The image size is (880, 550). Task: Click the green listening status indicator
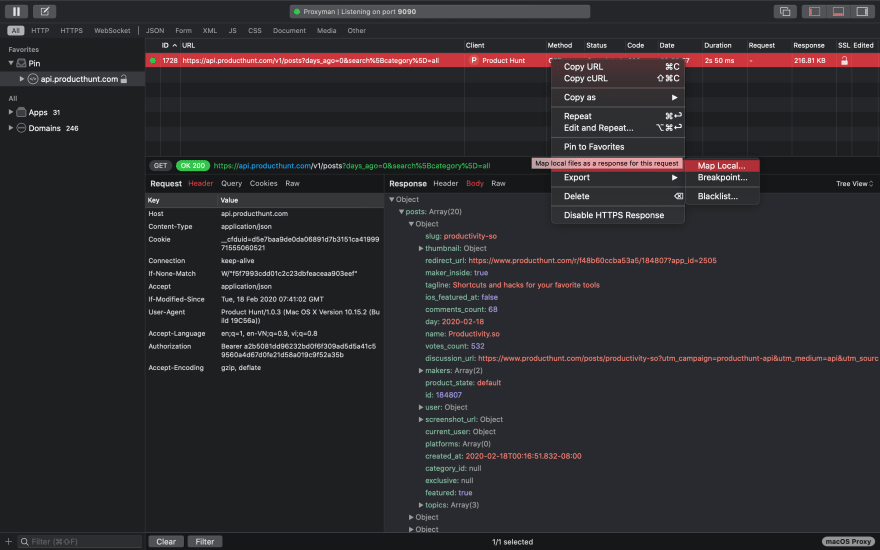click(x=297, y=11)
